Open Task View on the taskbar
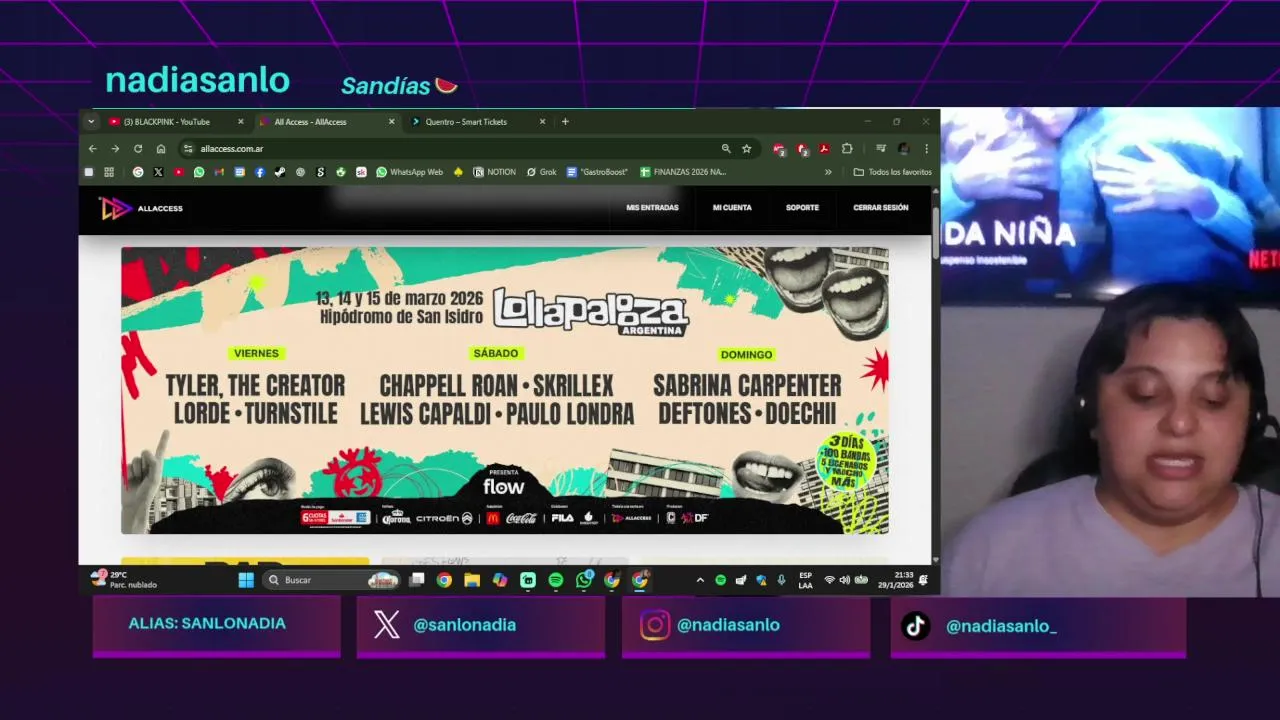The image size is (1280, 720). pos(417,580)
